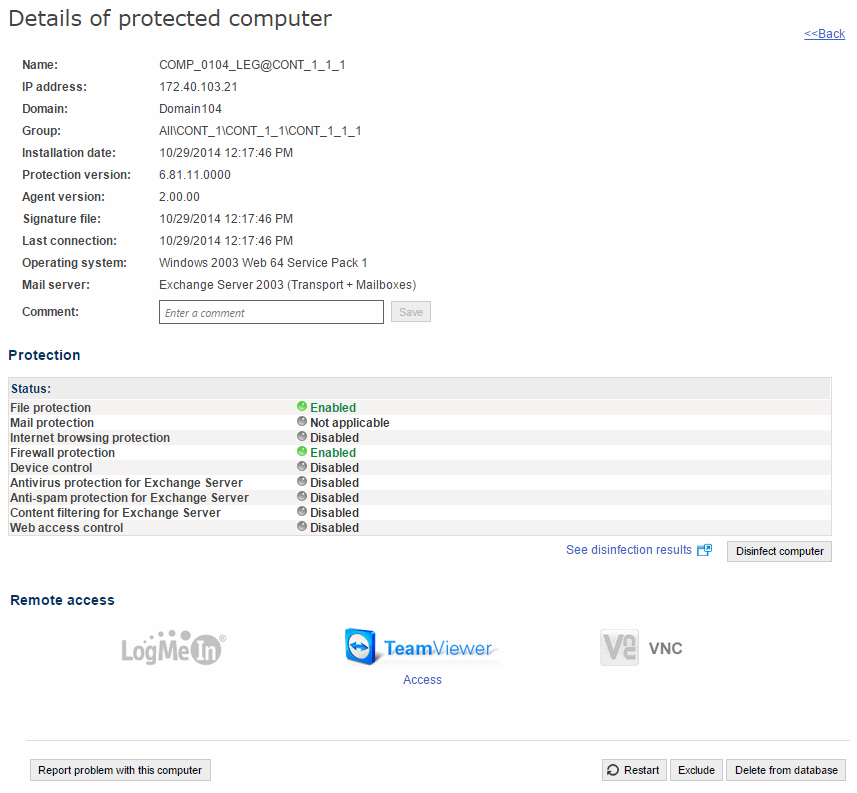The image size is (857, 793).
Task: Go back using the <<Back link
Action: [824, 34]
